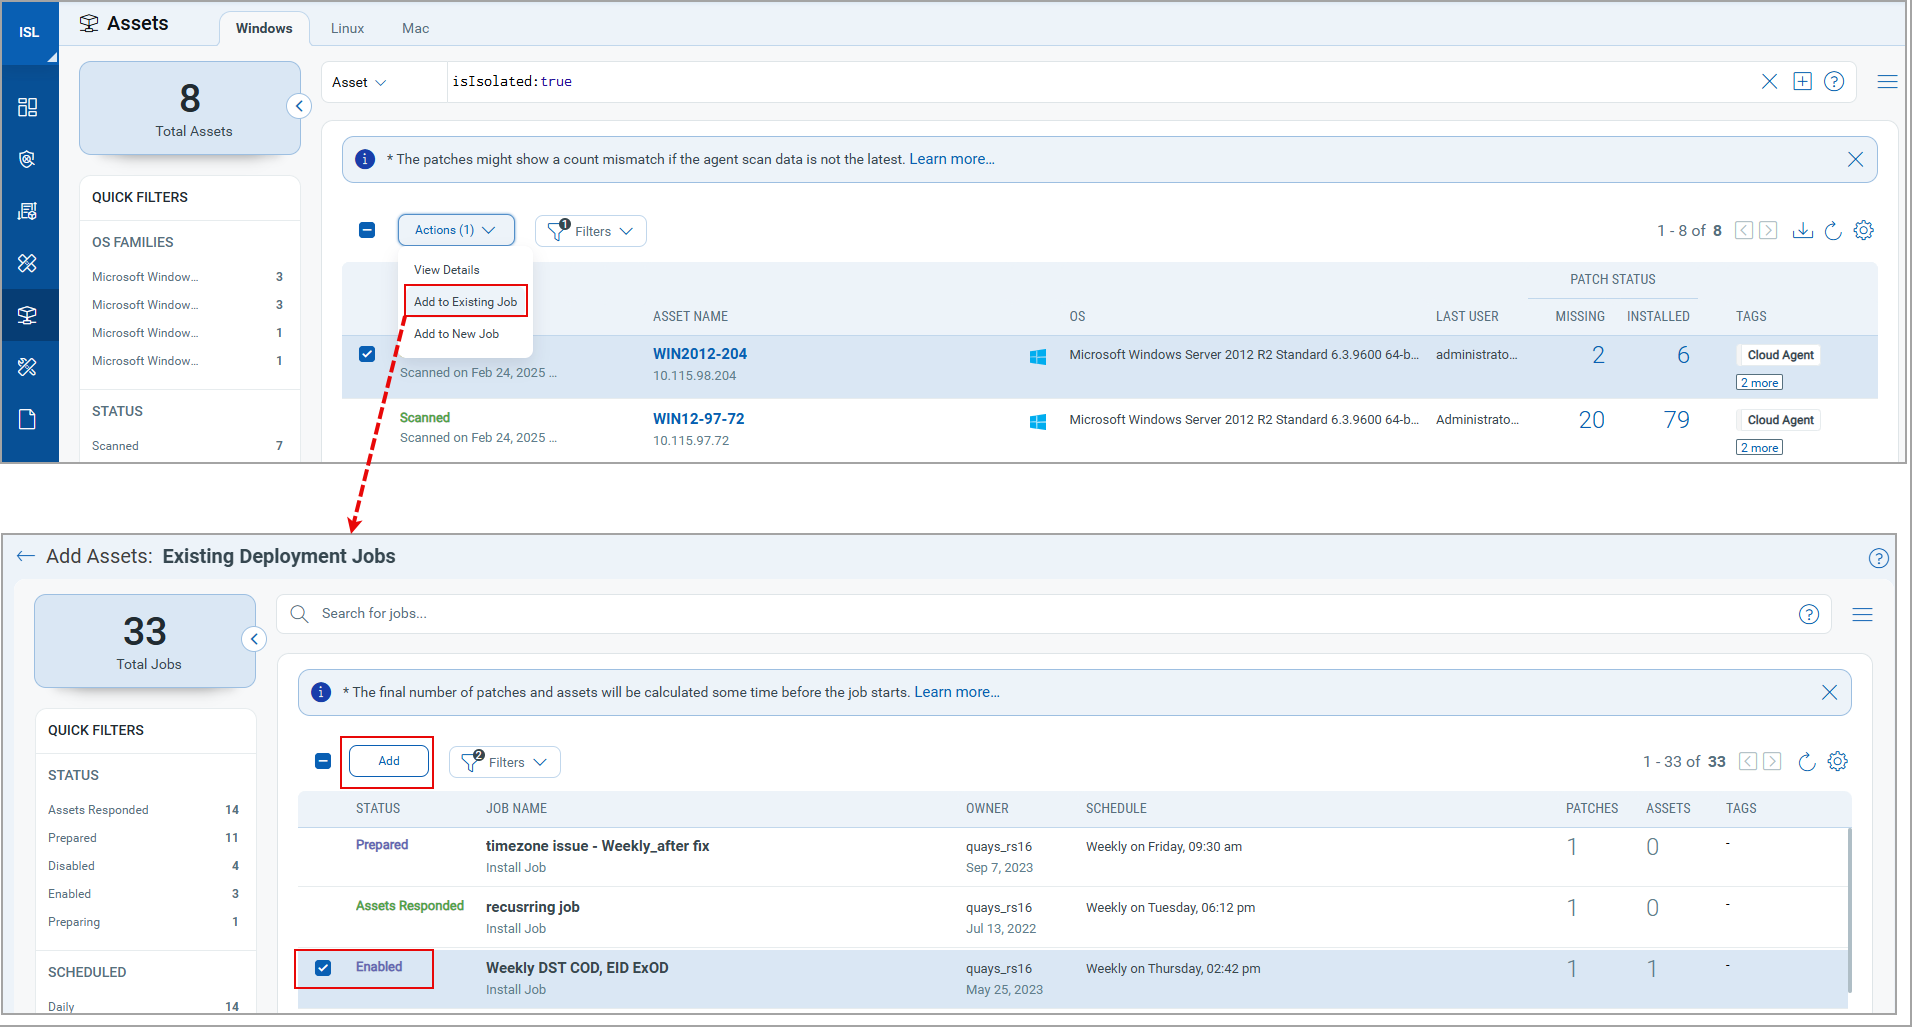1912x1027 pixels.
Task: Focus the Search for jobs field
Action: 1055,614
